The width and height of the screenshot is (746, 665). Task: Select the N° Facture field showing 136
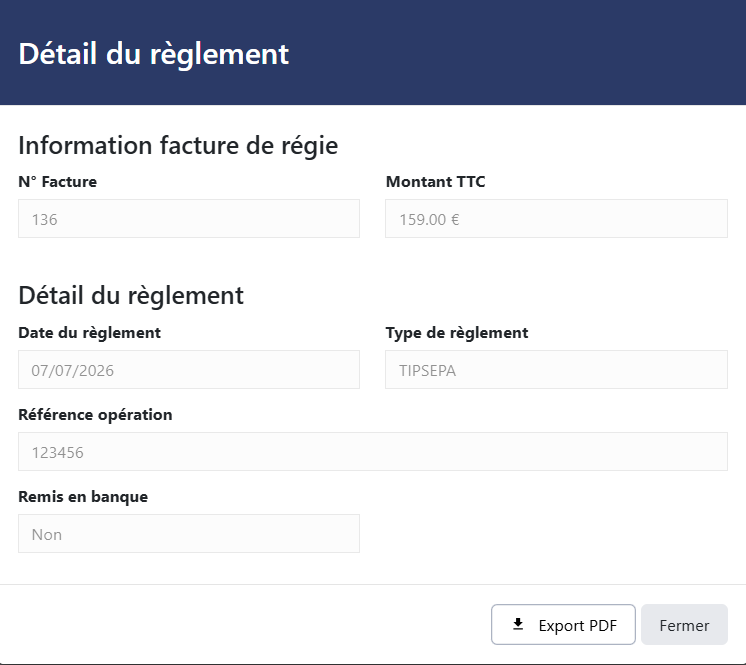(x=189, y=219)
